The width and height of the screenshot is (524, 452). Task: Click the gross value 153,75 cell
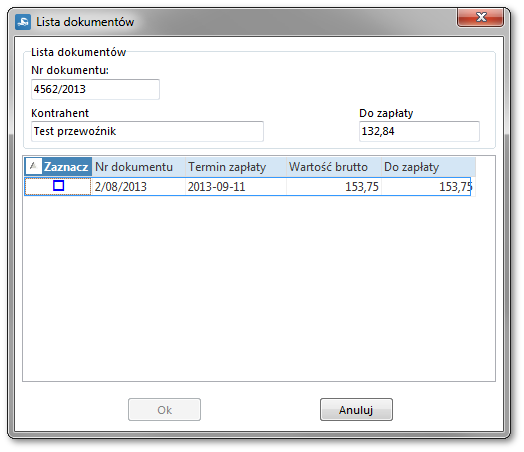[x=334, y=186]
